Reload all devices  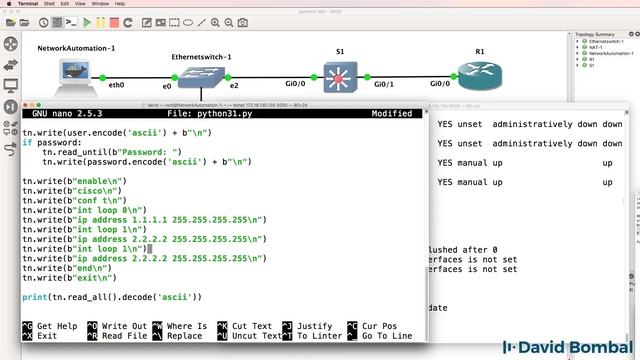pyautogui.click(x=128, y=23)
